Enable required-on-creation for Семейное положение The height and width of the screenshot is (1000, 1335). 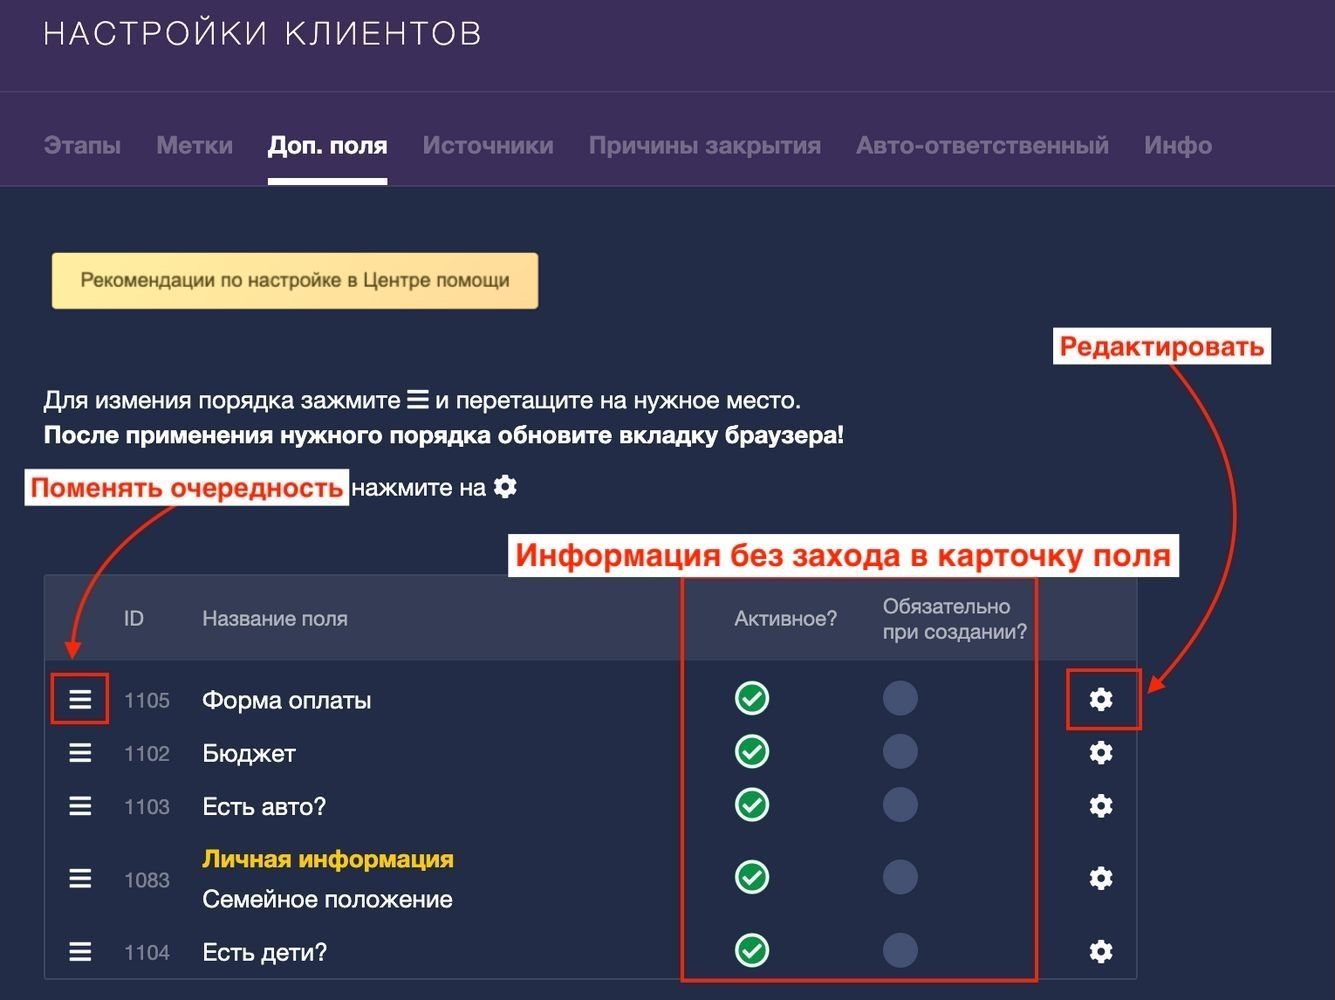tap(900, 877)
